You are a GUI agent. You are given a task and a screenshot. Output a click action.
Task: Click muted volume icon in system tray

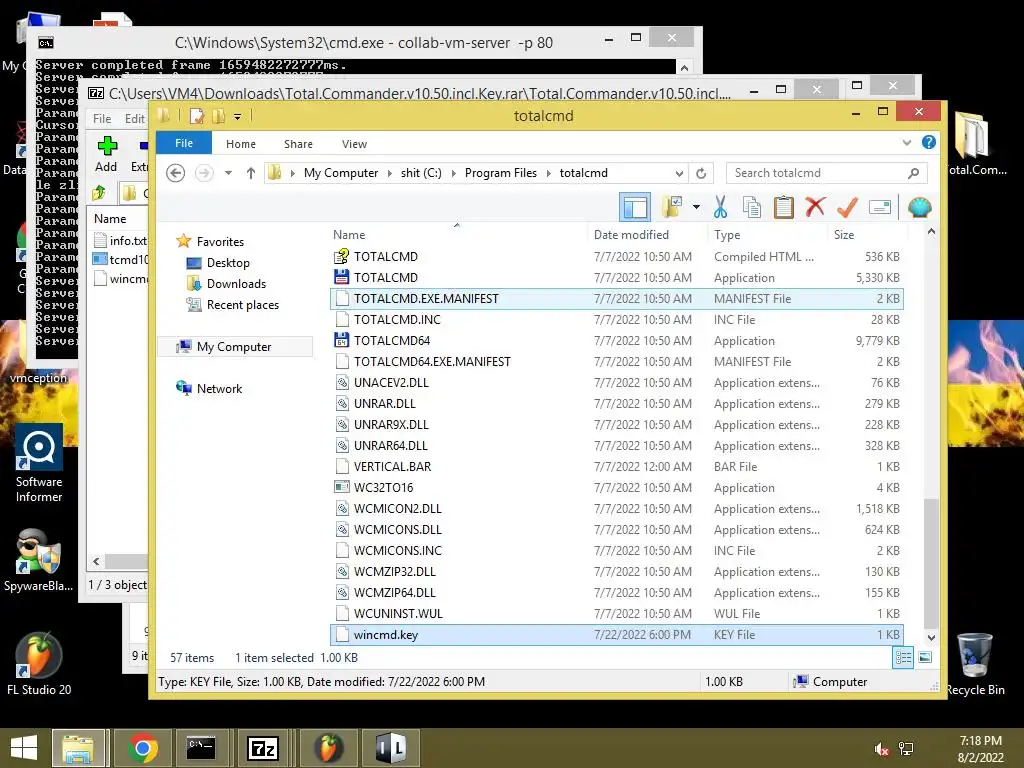pyautogui.click(x=882, y=749)
